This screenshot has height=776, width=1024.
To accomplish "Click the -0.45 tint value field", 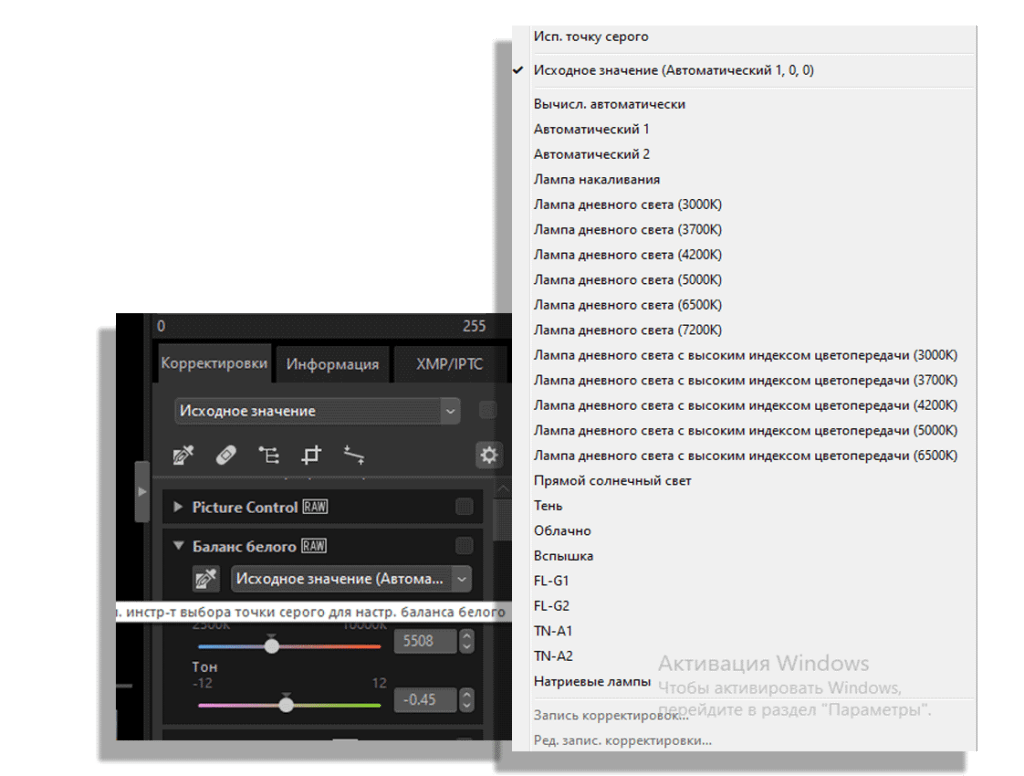I will point(424,700).
